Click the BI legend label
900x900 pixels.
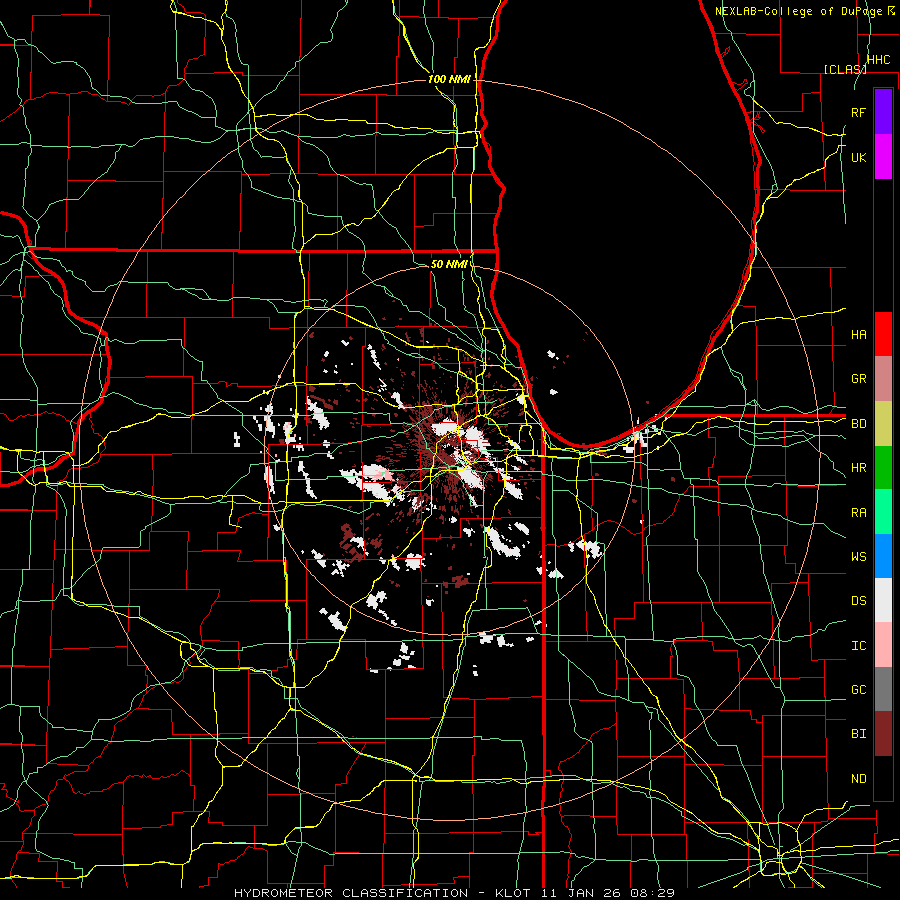click(858, 734)
